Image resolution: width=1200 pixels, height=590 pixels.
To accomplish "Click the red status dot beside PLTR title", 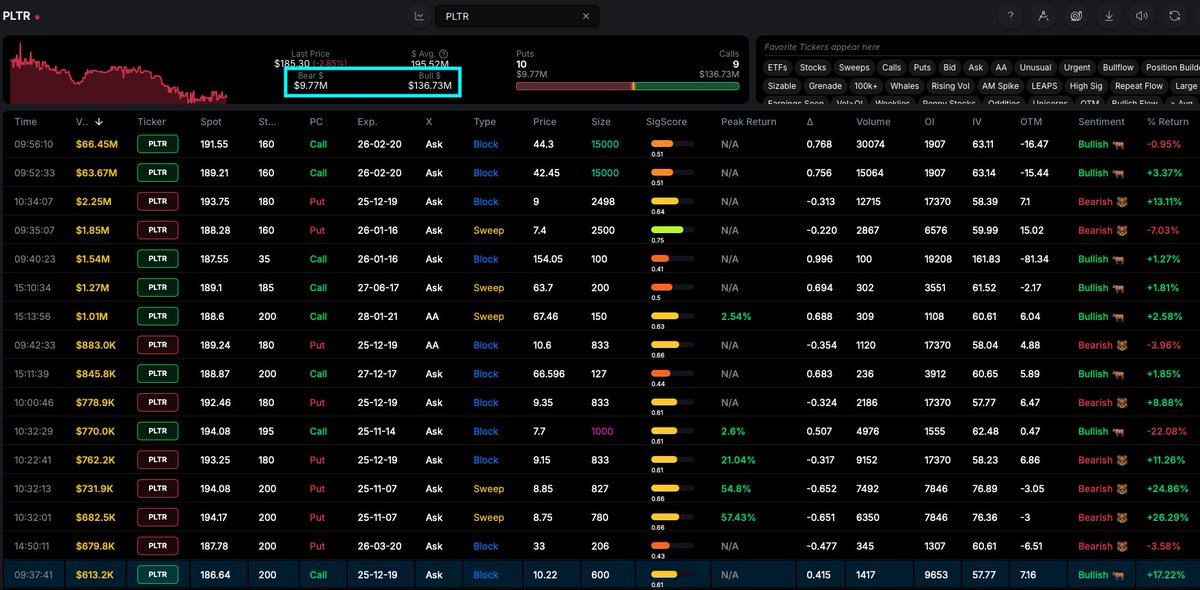I will (x=38, y=17).
